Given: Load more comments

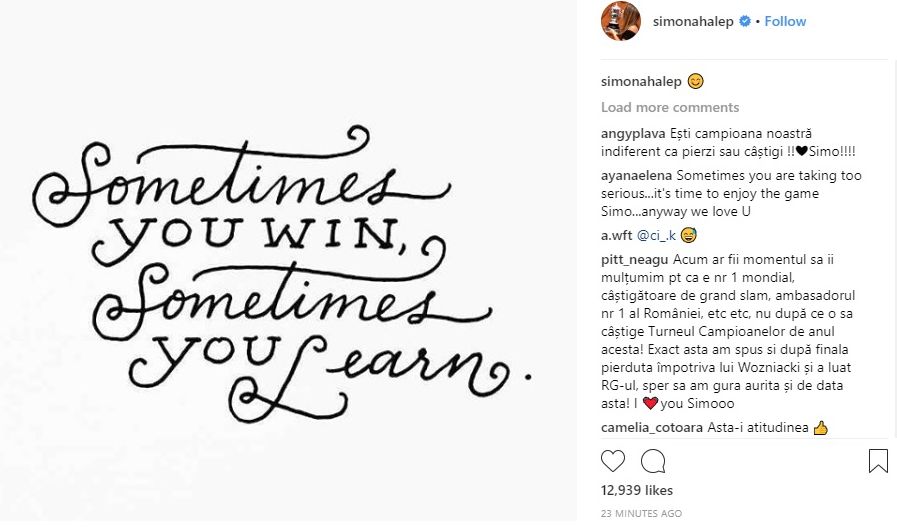Looking at the screenshot, I should pyautogui.click(x=670, y=107).
